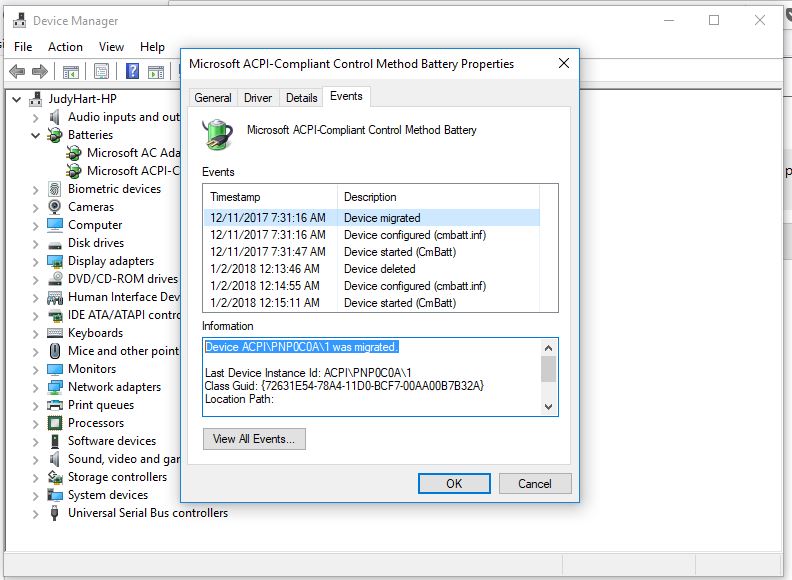Select the 1/2/2018 12:15:11 AM event
Viewport: 792px width, 580px height.
372,303
